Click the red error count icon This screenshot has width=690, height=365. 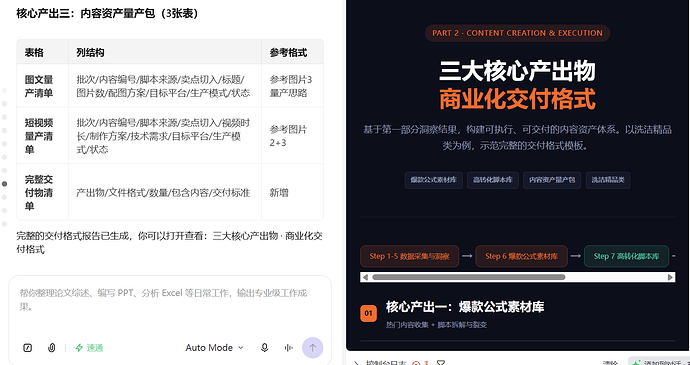pos(416,363)
